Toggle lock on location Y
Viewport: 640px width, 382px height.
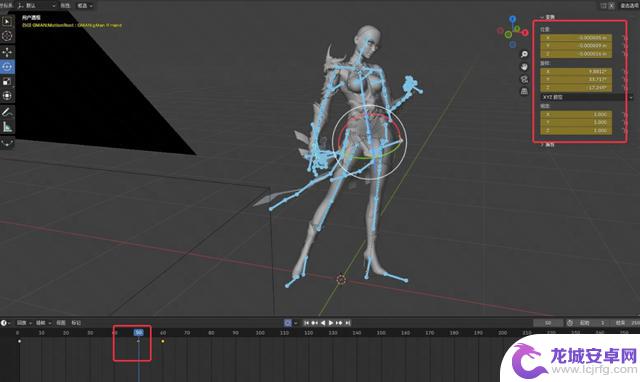pyautogui.click(x=624, y=46)
